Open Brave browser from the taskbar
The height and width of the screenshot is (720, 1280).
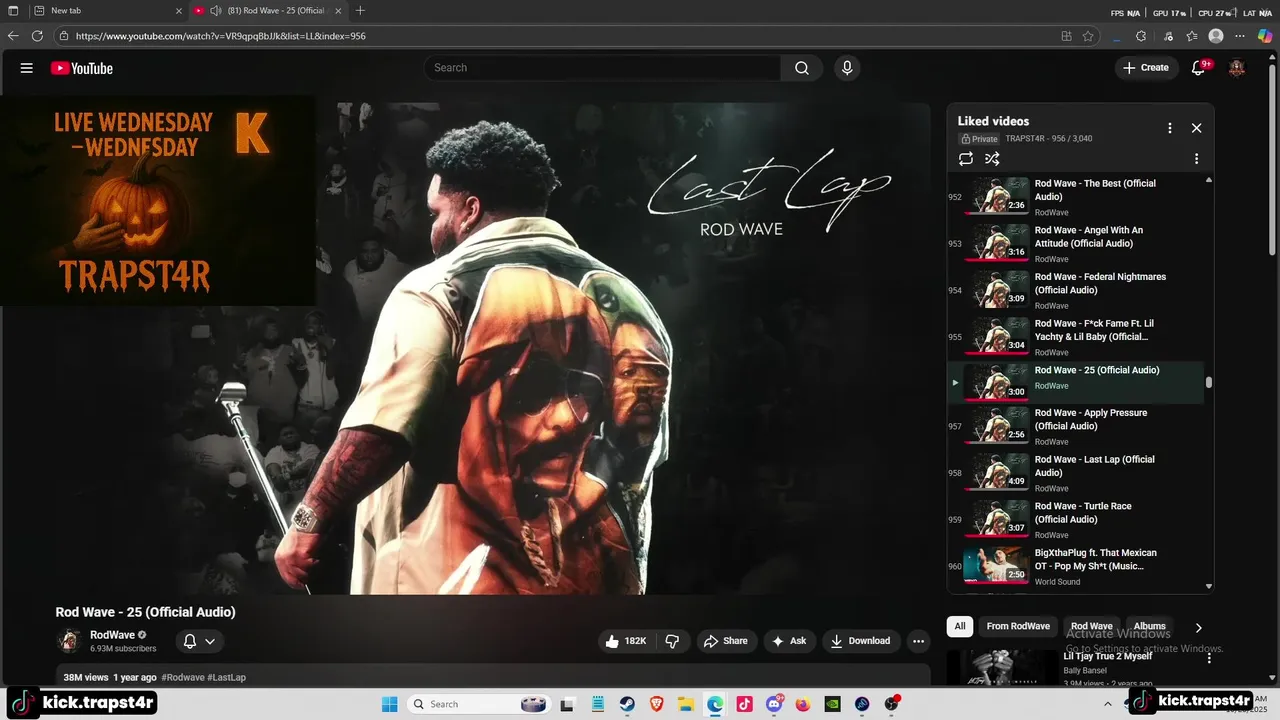click(657, 704)
